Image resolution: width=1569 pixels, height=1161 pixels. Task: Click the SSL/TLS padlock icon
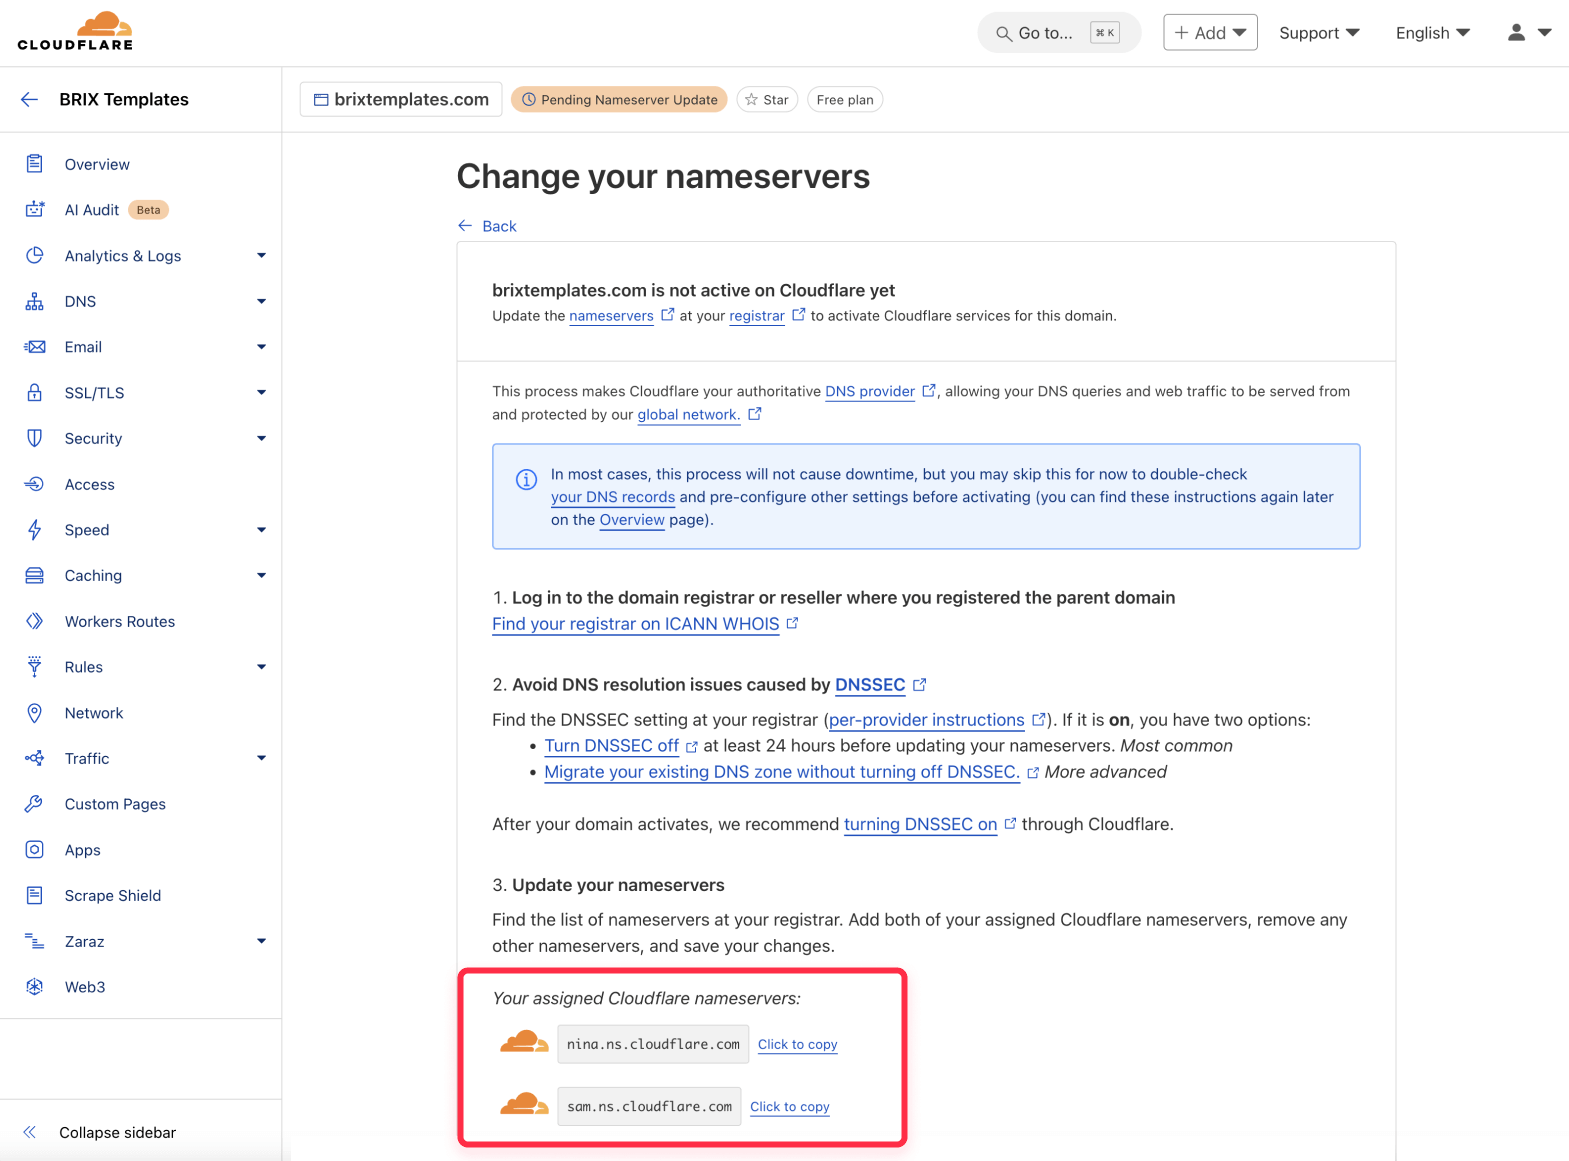[35, 392]
